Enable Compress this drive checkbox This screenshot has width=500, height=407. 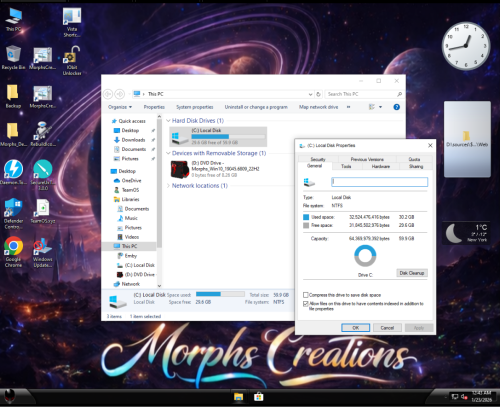coord(305,295)
